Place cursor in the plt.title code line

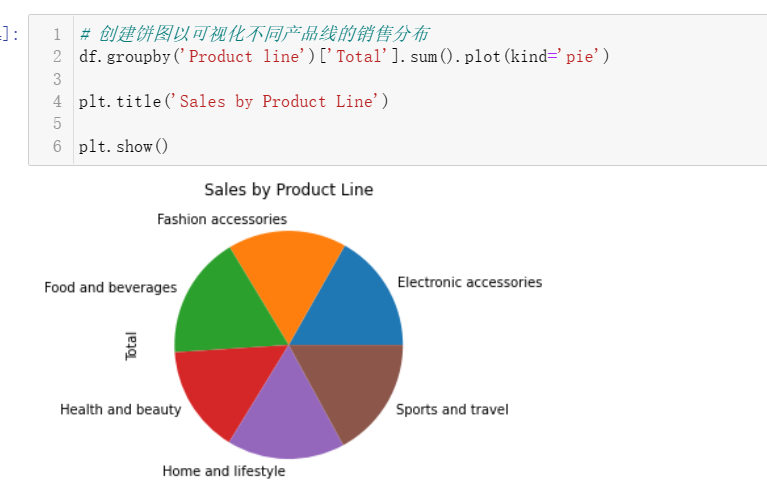coord(233,102)
